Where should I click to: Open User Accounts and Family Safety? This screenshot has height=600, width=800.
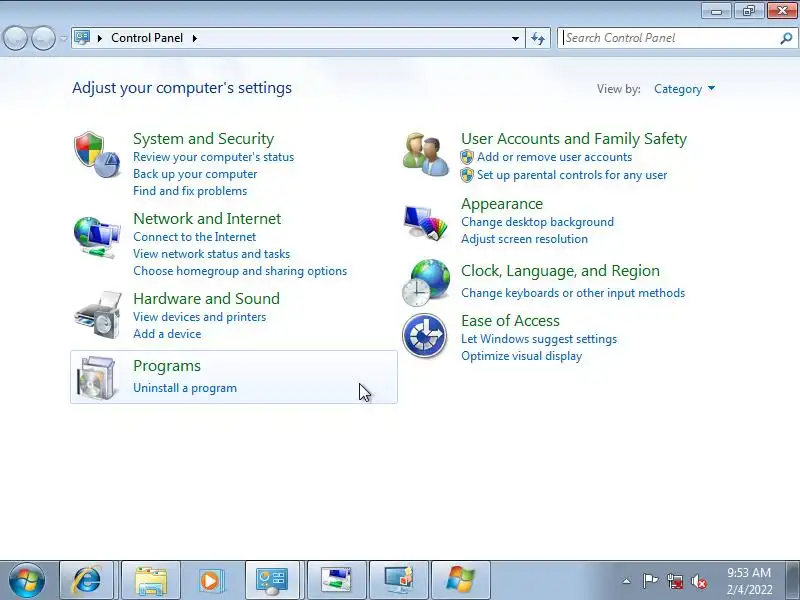coord(574,139)
